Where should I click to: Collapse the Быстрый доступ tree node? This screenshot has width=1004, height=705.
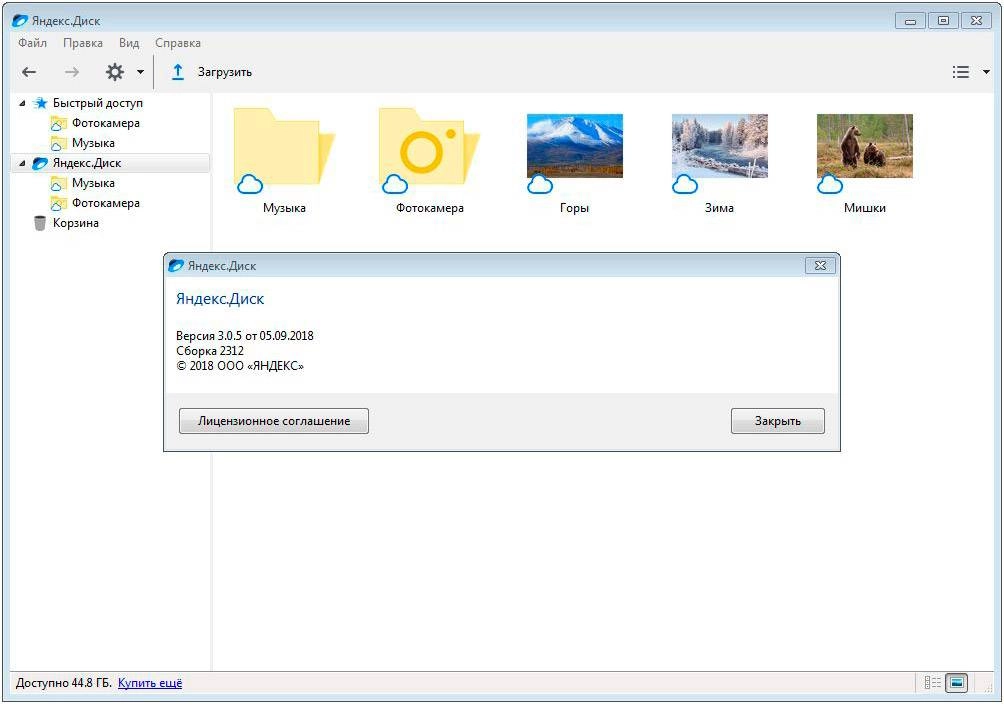[x=22, y=103]
